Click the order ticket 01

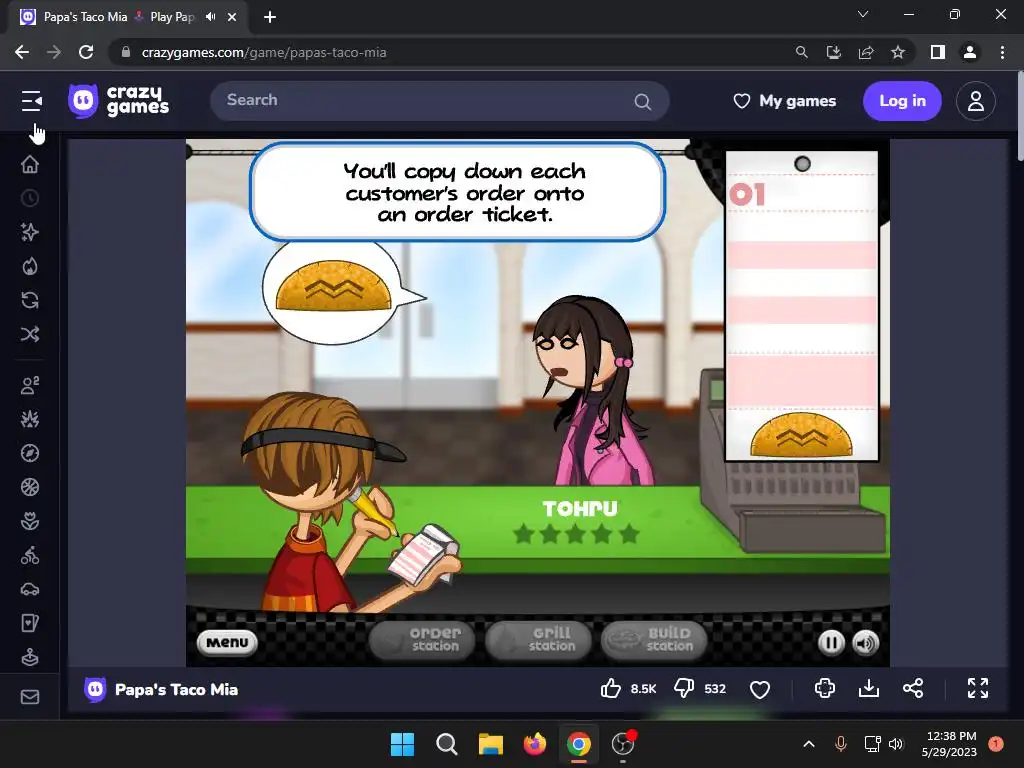(x=802, y=306)
